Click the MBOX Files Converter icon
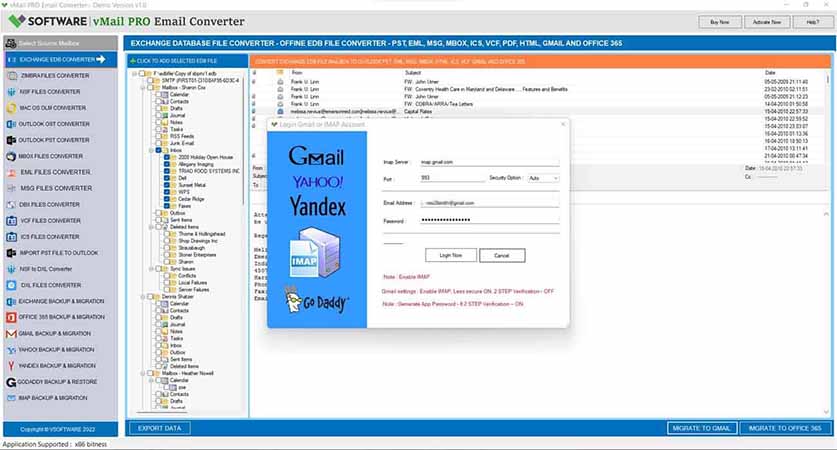The width and height of the screenshot is (837, 450). click(11, 156)
